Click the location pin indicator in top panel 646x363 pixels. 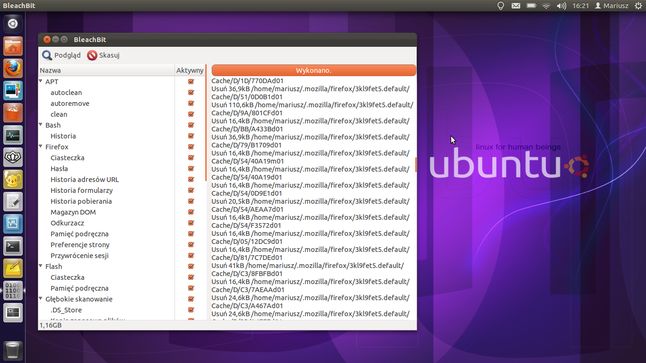[x=500, y=6]
